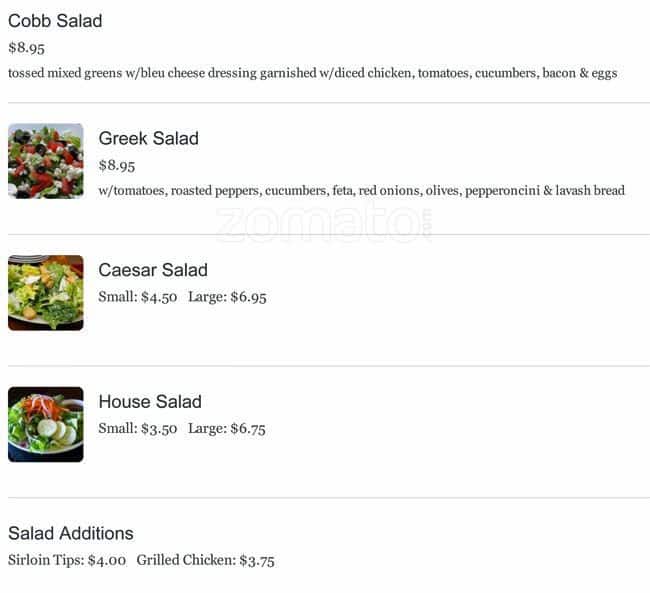
Task: Select House Salad small $3.50 price
Action: point(138,429)
